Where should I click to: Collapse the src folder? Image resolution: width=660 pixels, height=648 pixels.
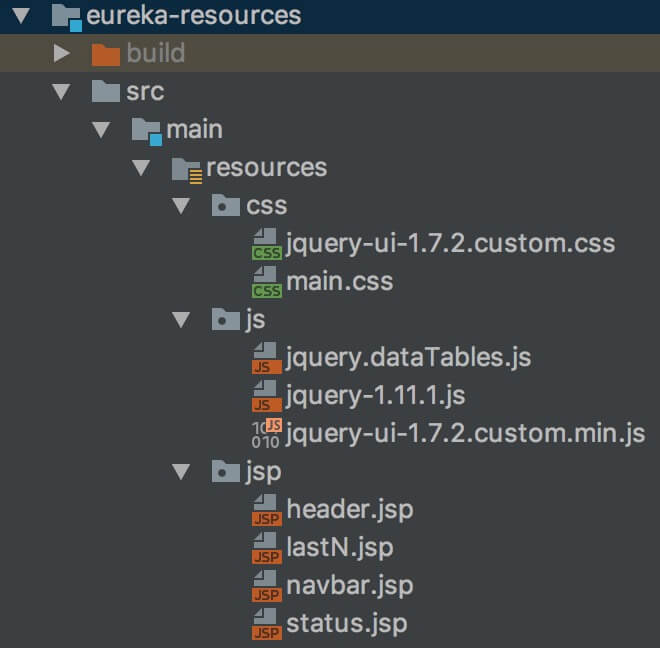(x=62, y=92)
